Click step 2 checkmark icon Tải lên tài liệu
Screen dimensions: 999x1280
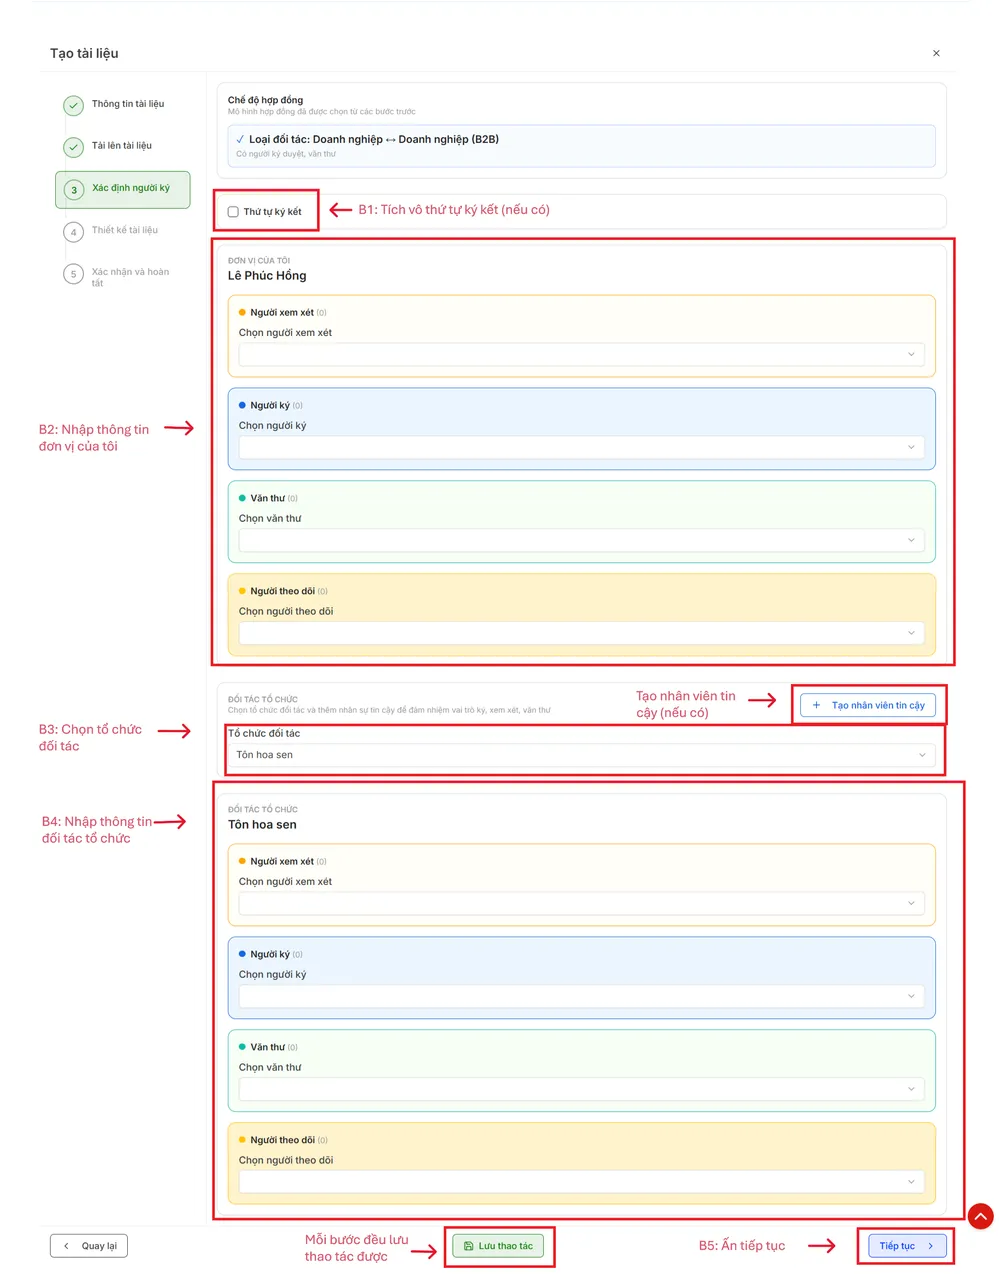73,147
